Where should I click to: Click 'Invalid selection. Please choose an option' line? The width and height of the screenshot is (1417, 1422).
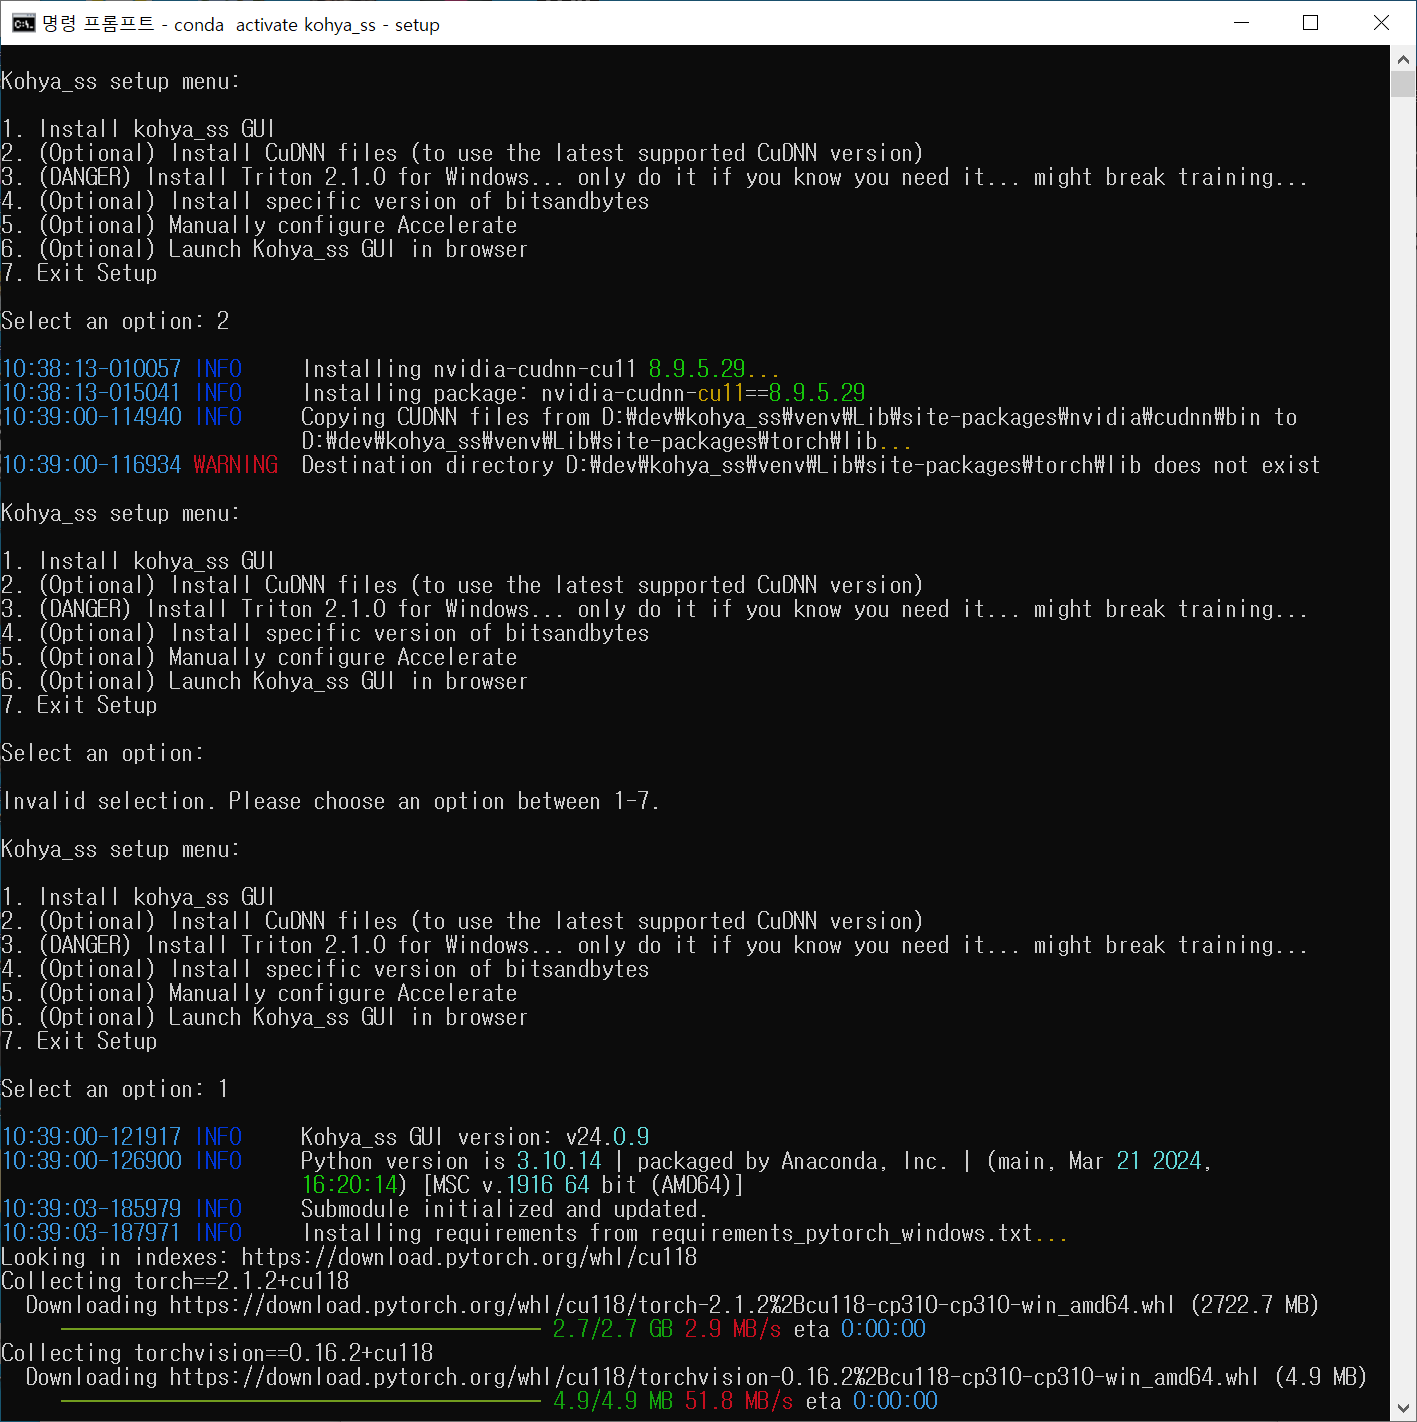331,801
